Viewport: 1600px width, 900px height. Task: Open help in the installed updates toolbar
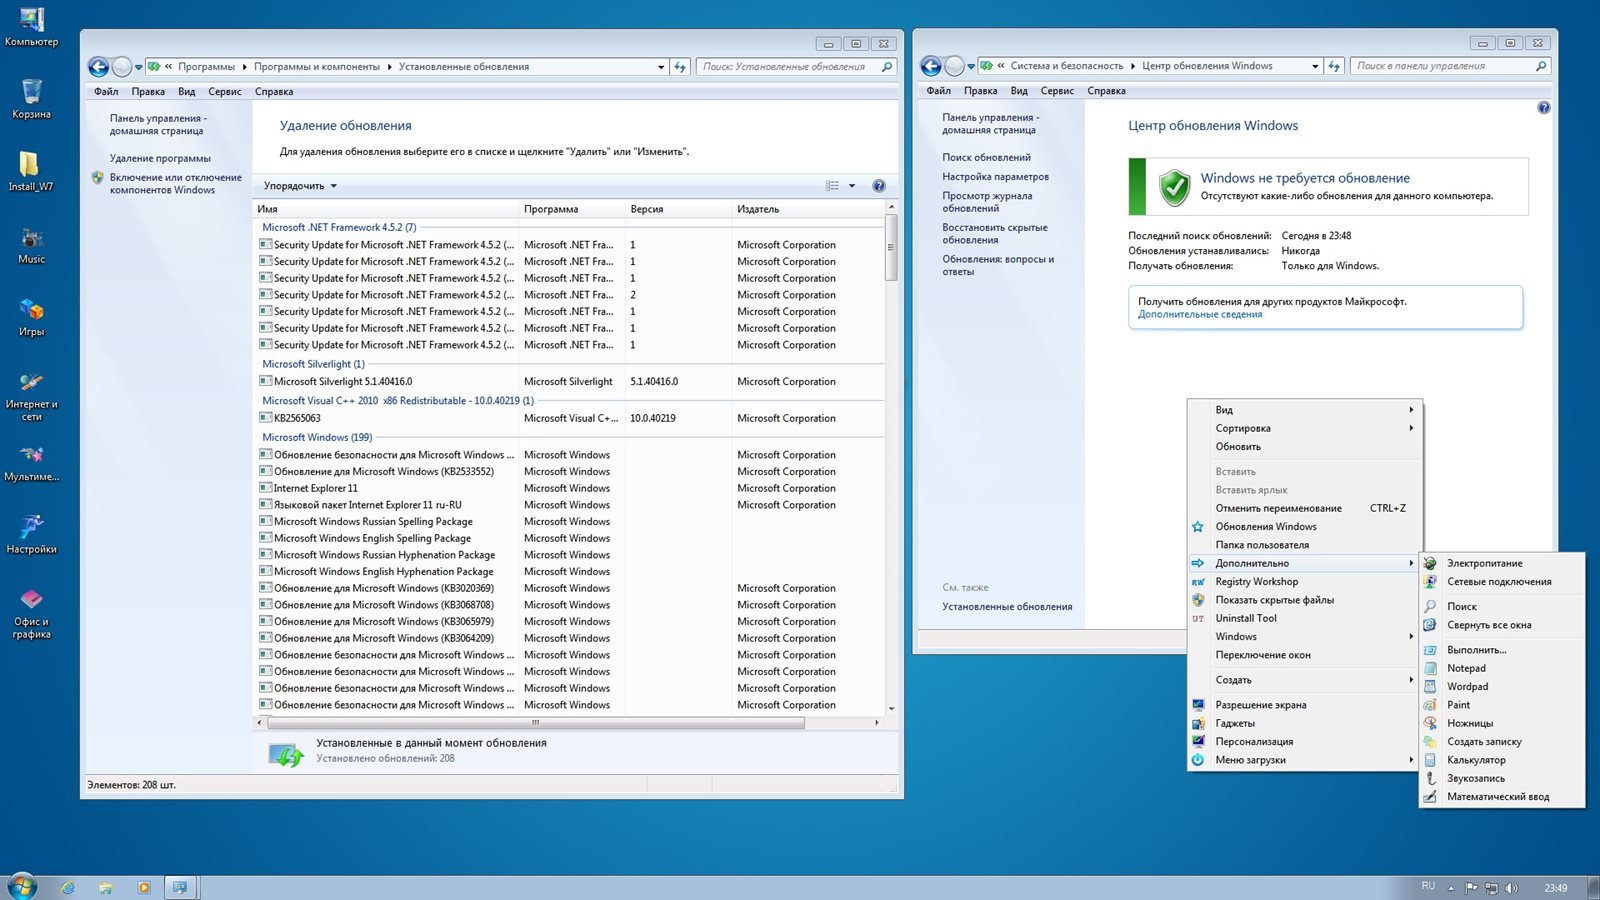[x=879, y=186]
